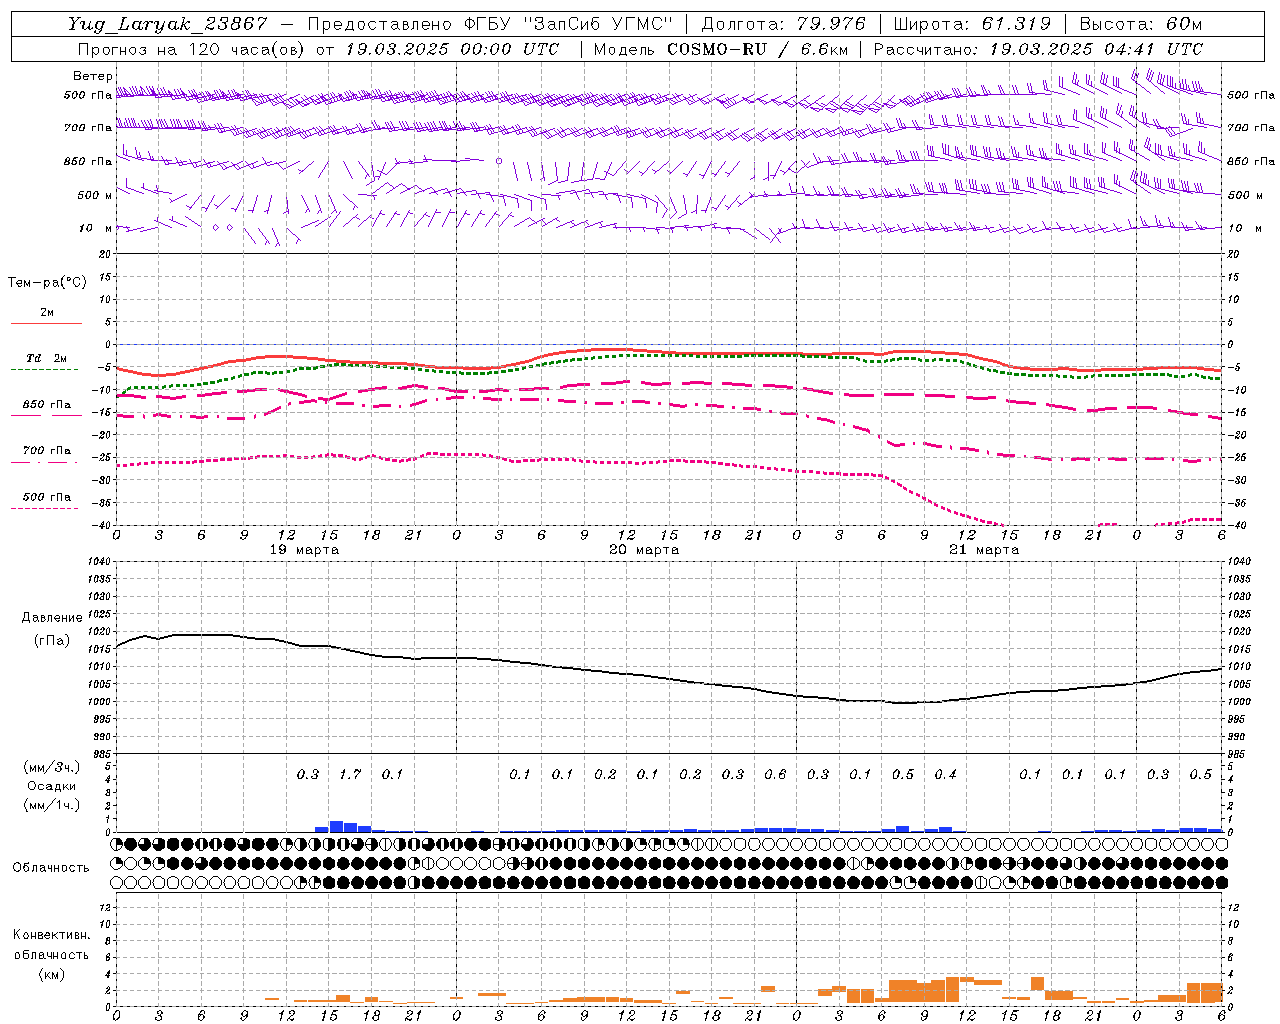1280x1024 pixels.
Task: Select the Высота: 60м header field
Action: [1140, 24]
